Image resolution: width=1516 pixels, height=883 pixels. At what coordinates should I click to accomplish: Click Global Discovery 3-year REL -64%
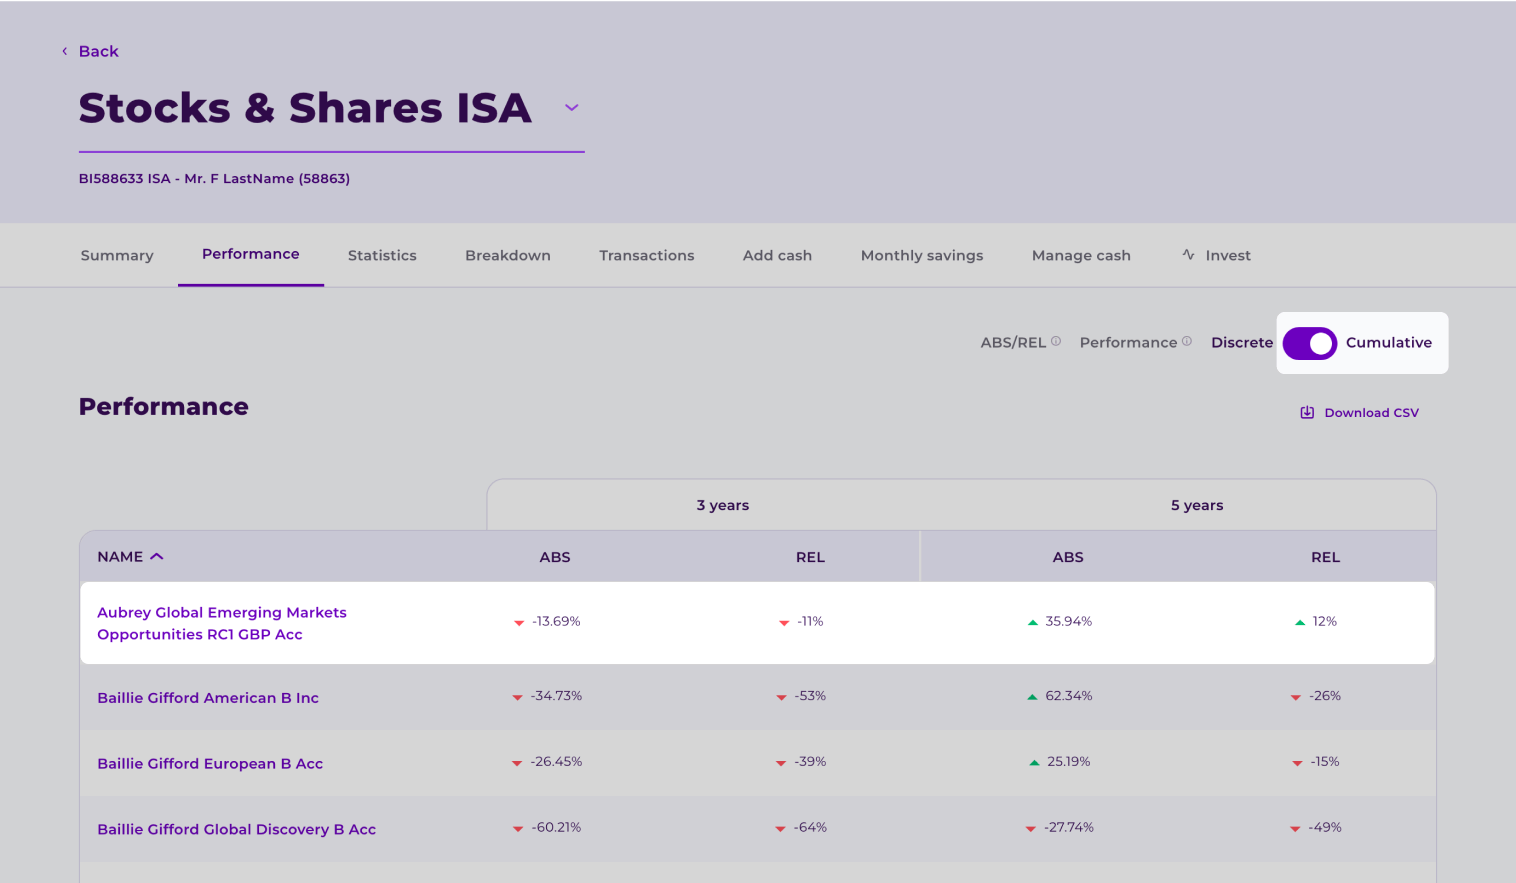tap(810, 828)
